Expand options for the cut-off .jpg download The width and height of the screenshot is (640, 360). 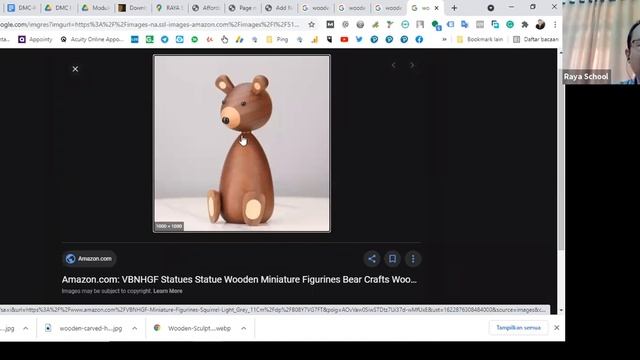point(25,328)
